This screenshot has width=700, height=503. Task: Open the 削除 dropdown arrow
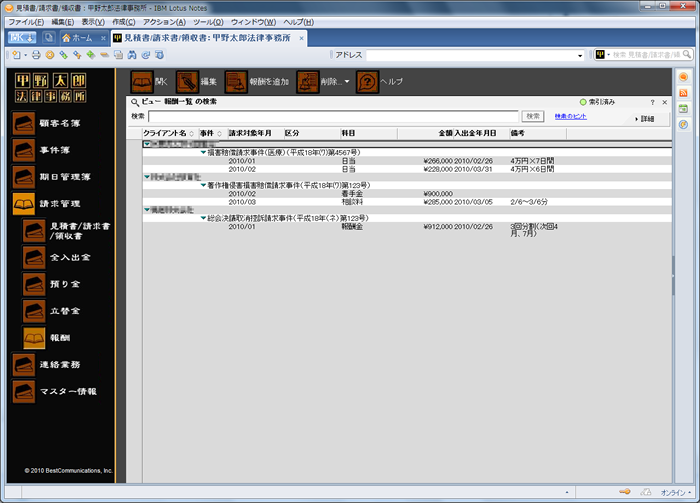pyautogui.click(x=347, y=82)
